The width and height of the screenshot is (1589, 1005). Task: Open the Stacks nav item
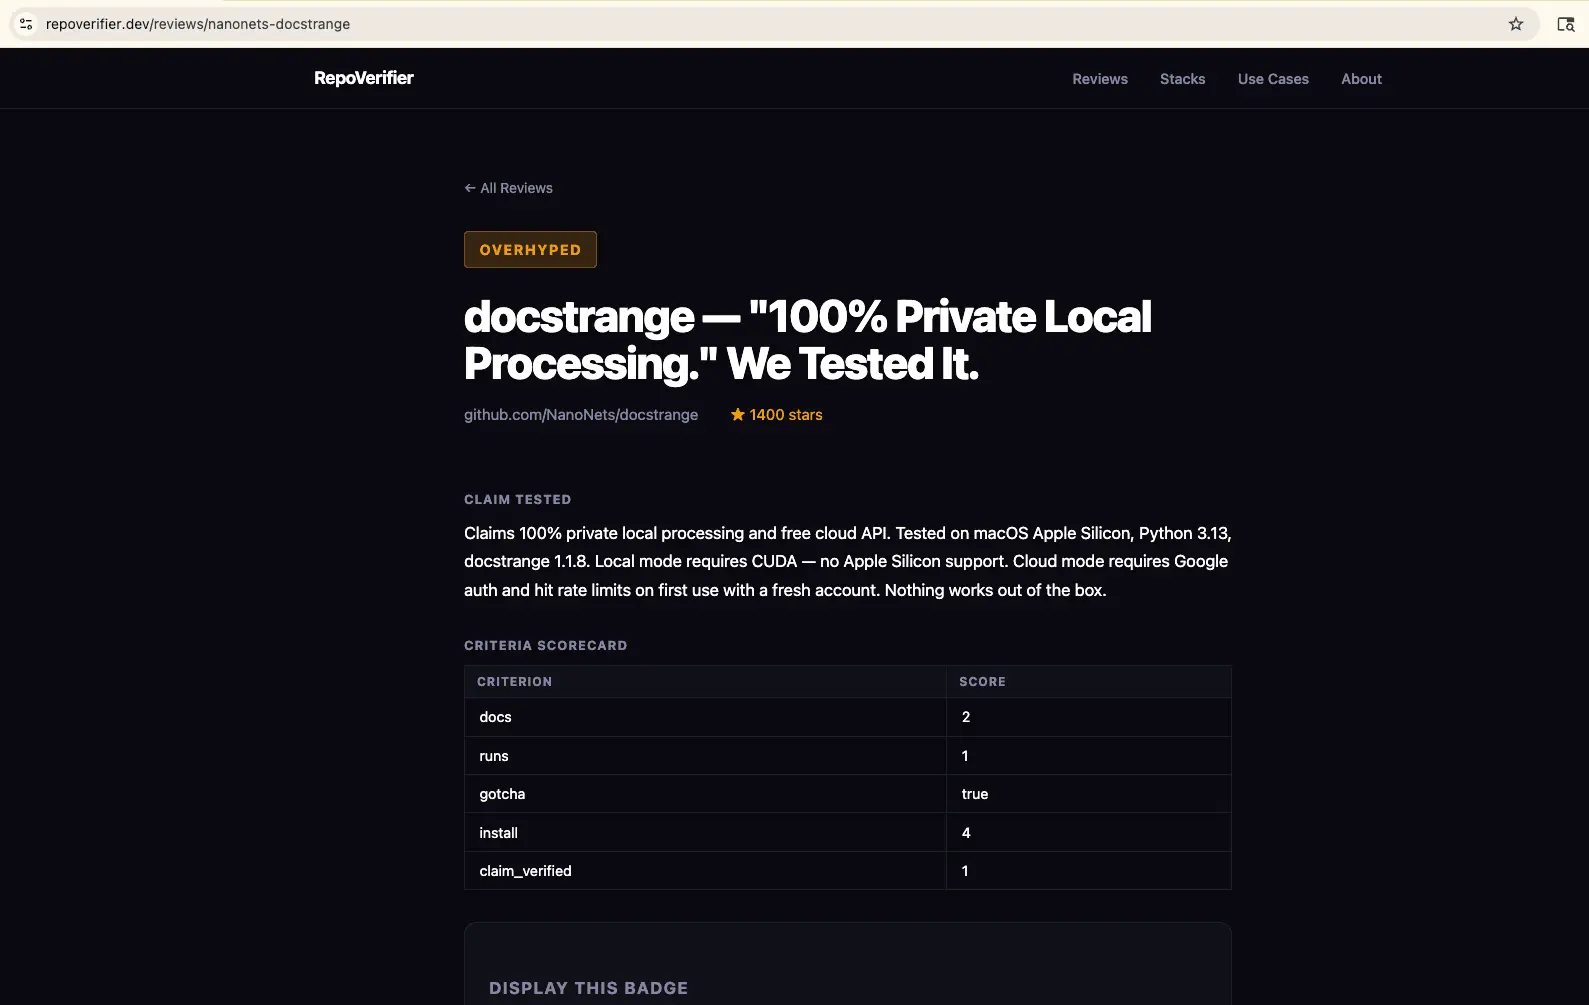click(1182, 79)
